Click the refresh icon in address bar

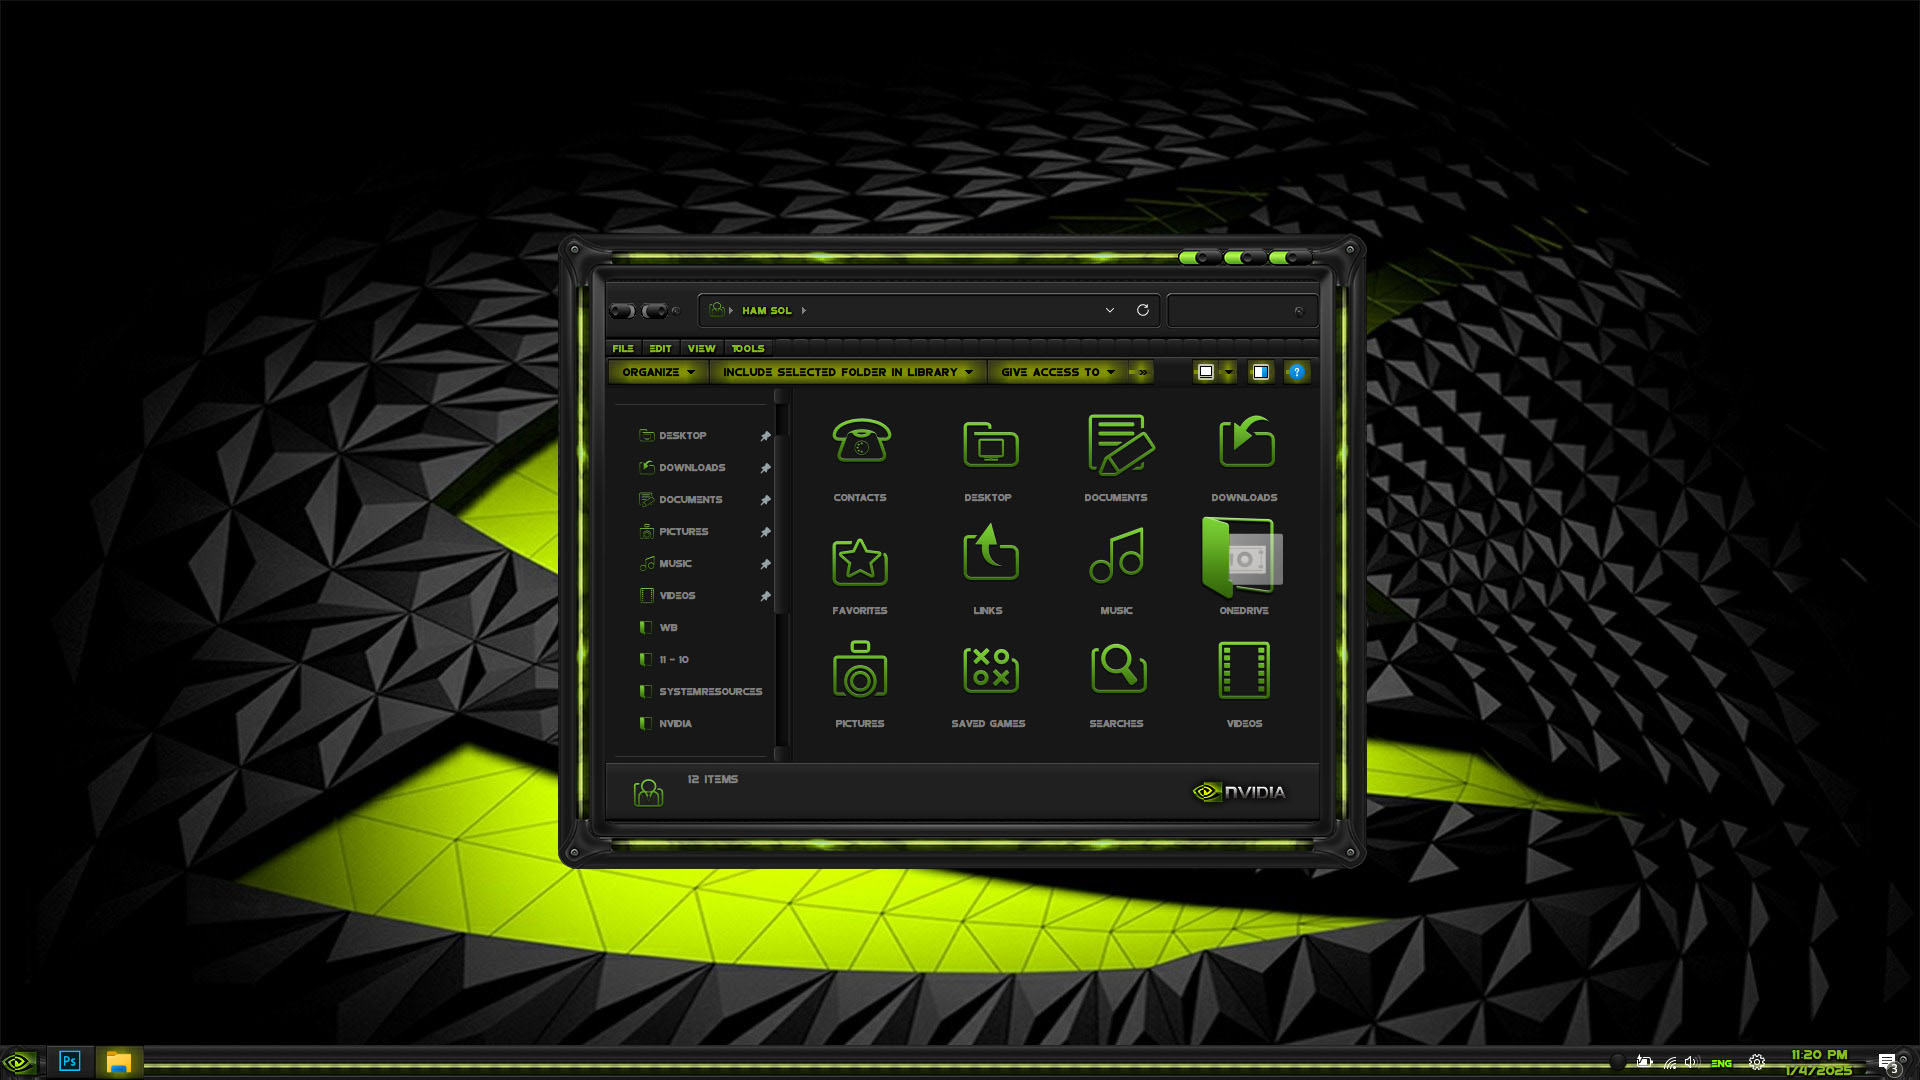(1143, 310)
